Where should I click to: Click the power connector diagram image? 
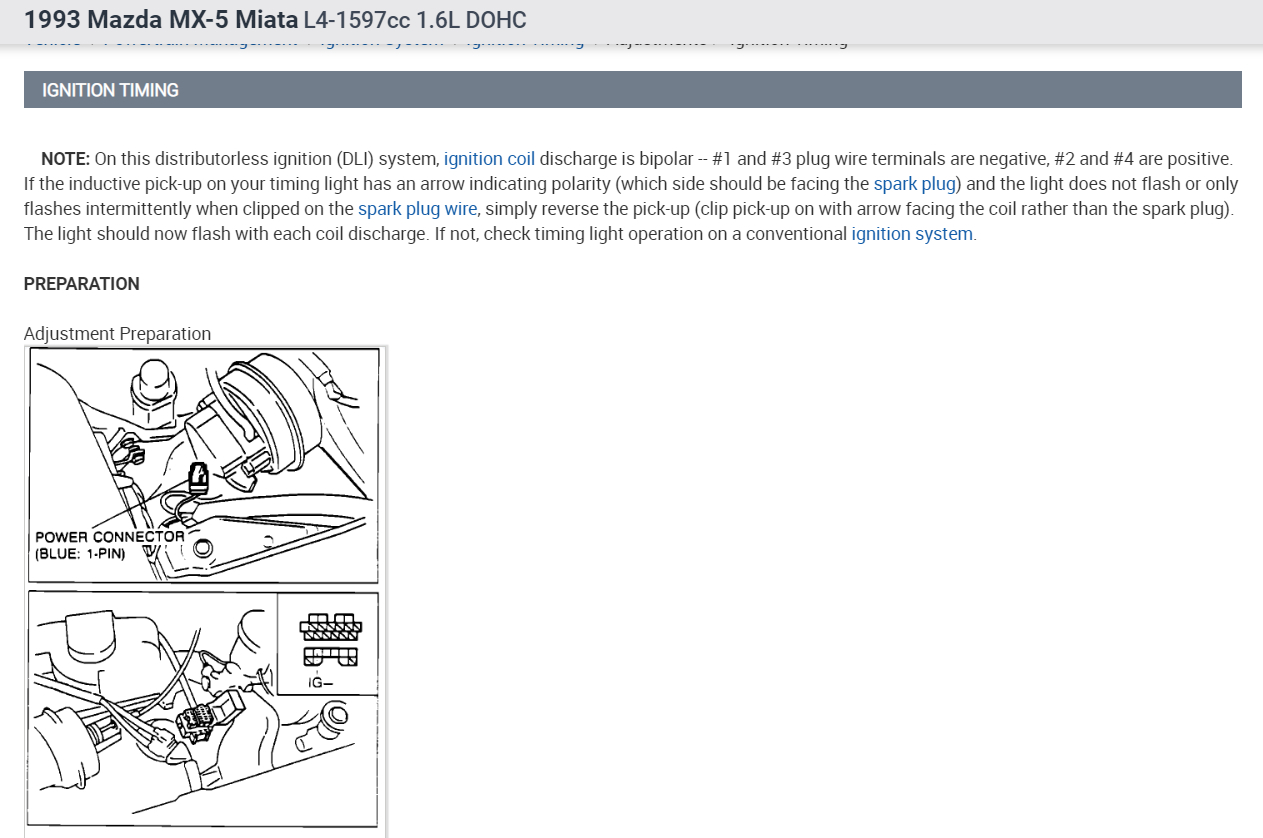pos(204,465)
